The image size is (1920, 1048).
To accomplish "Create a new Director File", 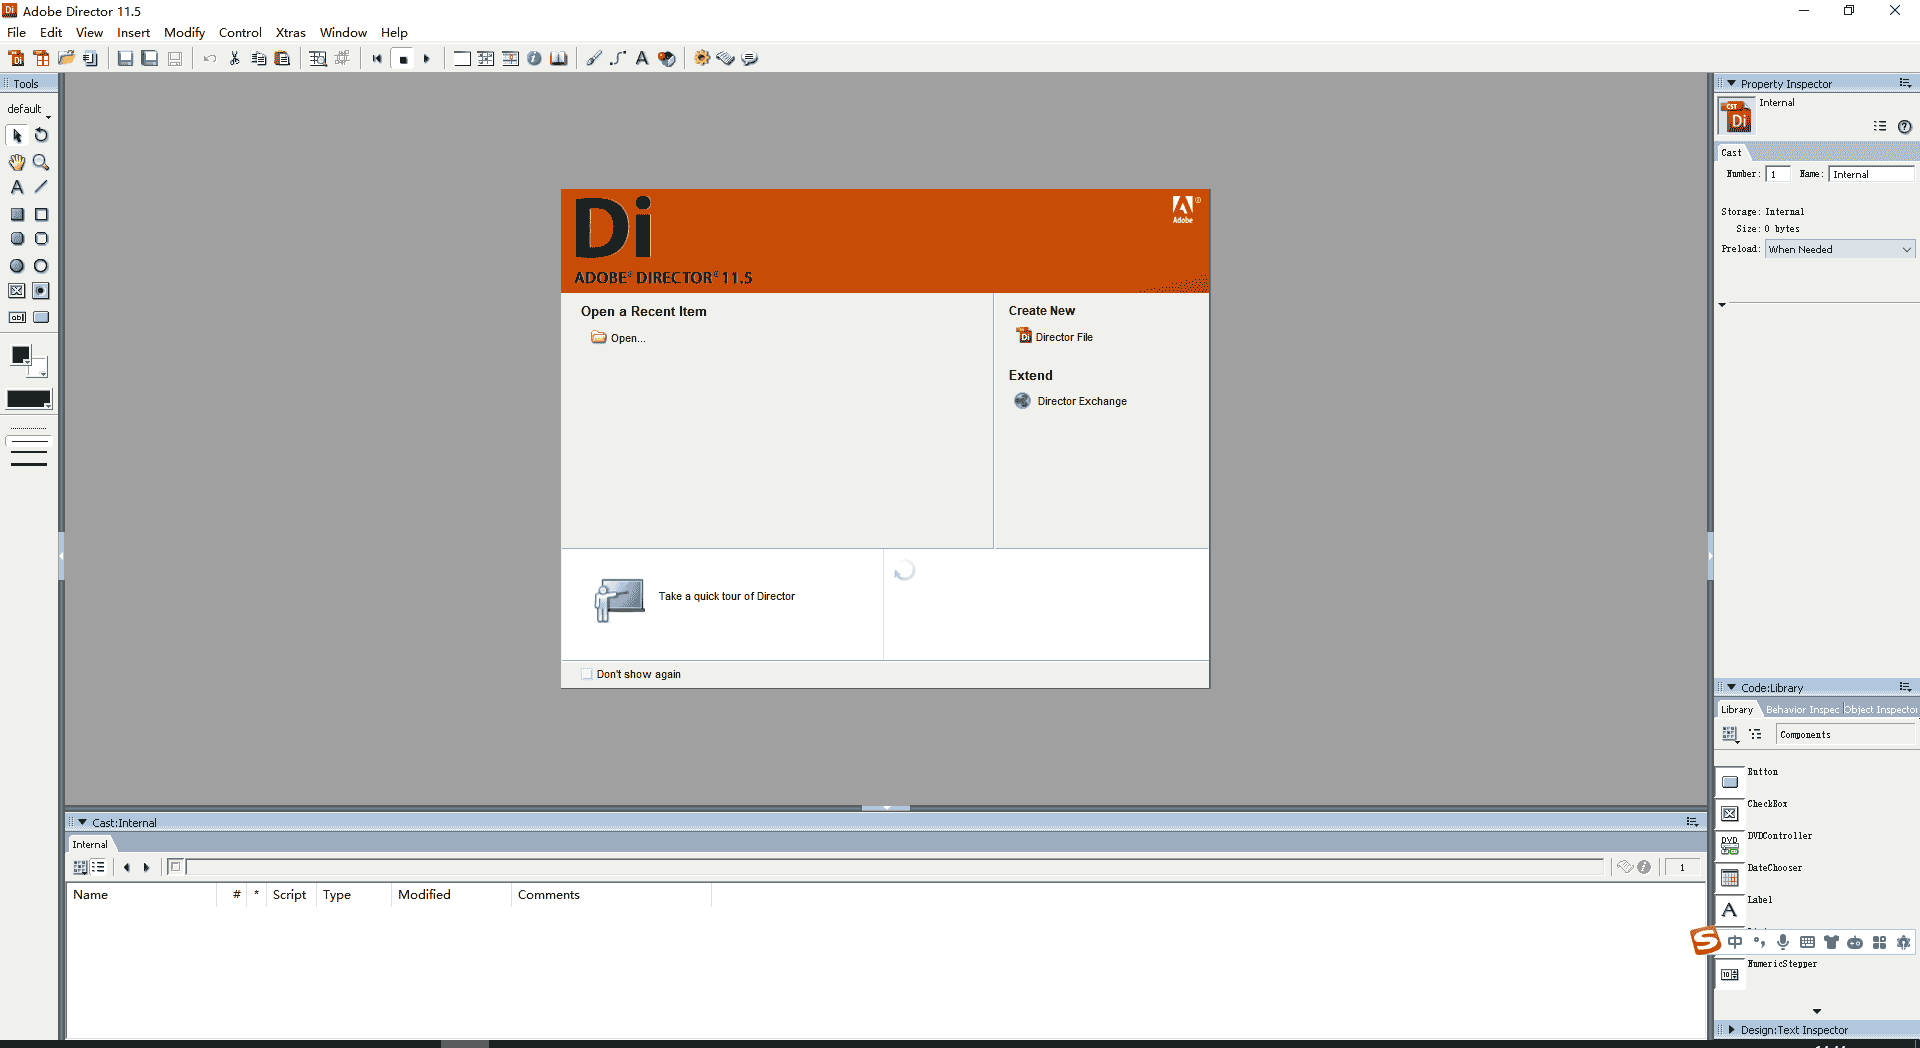I will (1055, 337).
